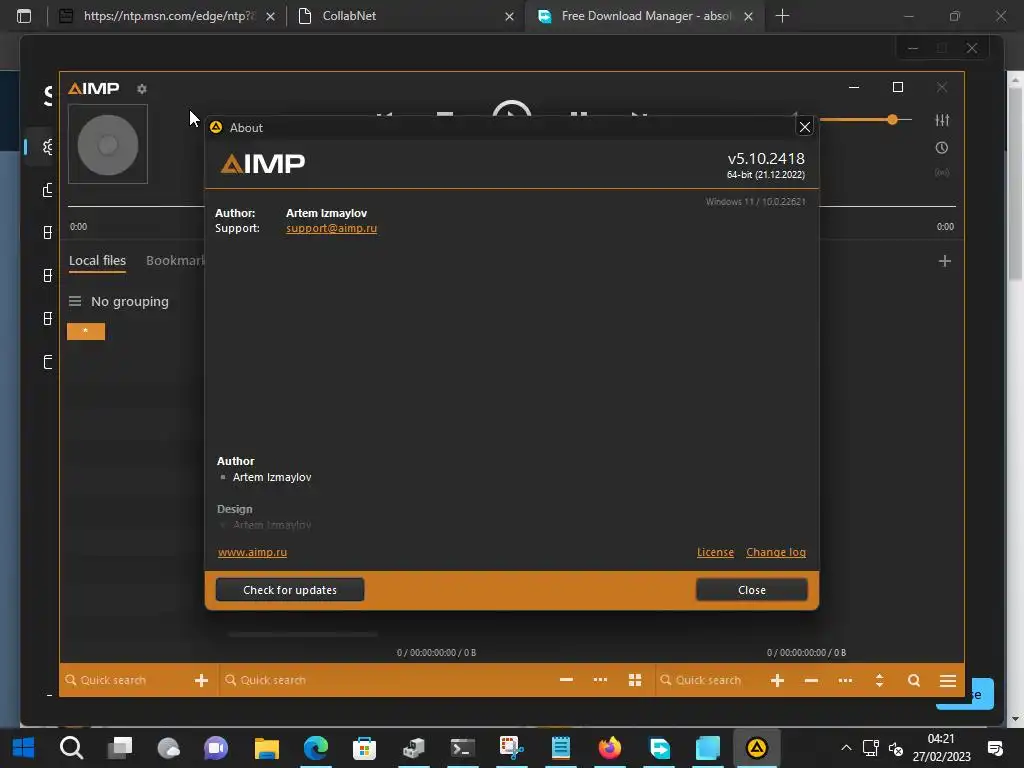The height and width of the screenshot is (768, 1024).
Task: Open the browser tab actions menu icon
Action: [x=24, y=16]
